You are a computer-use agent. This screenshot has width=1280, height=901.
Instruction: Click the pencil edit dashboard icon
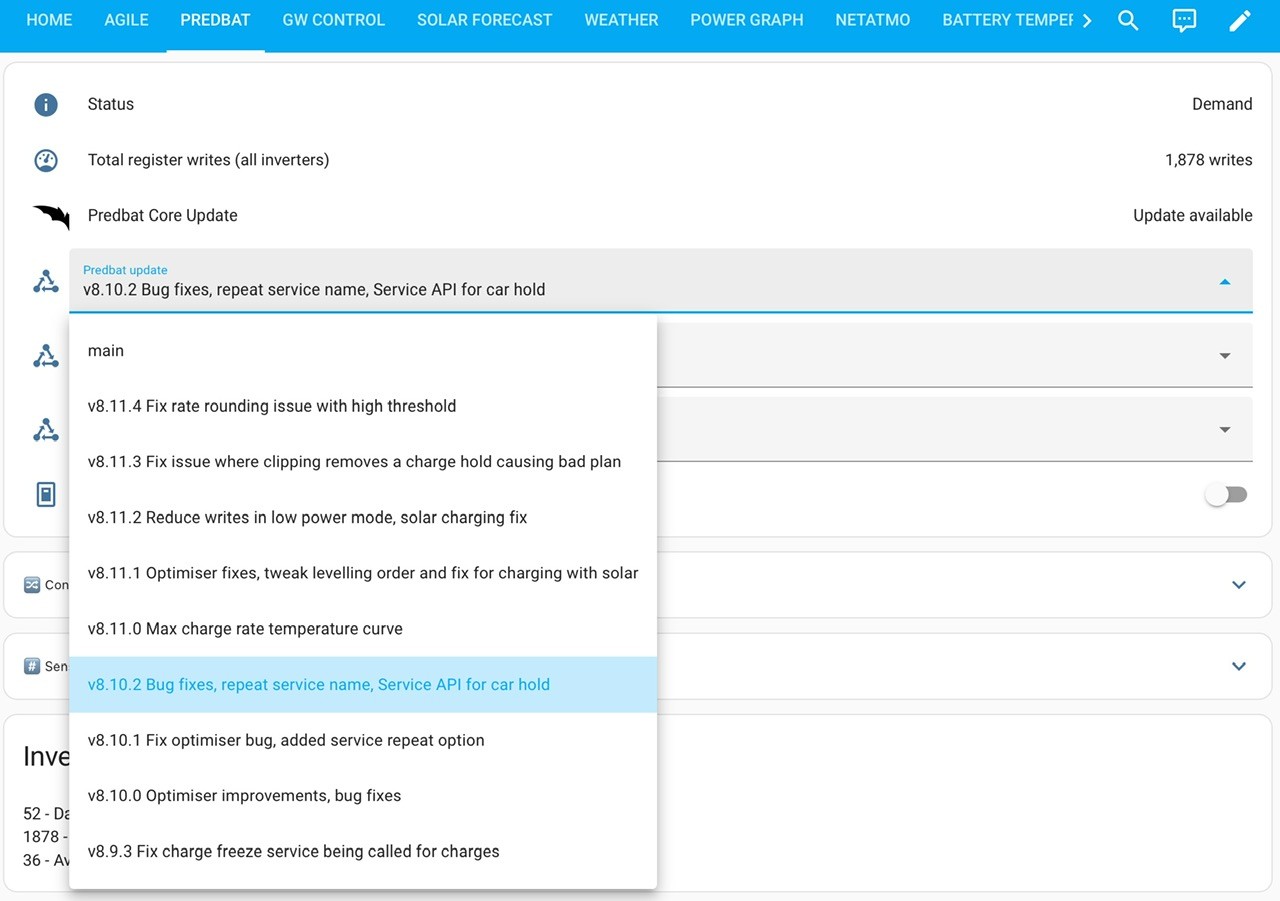[x=1240, y=20]
